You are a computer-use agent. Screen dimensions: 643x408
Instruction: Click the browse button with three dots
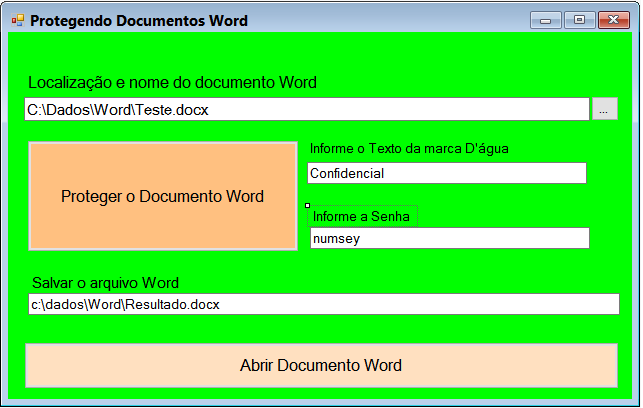coord(603,109)
